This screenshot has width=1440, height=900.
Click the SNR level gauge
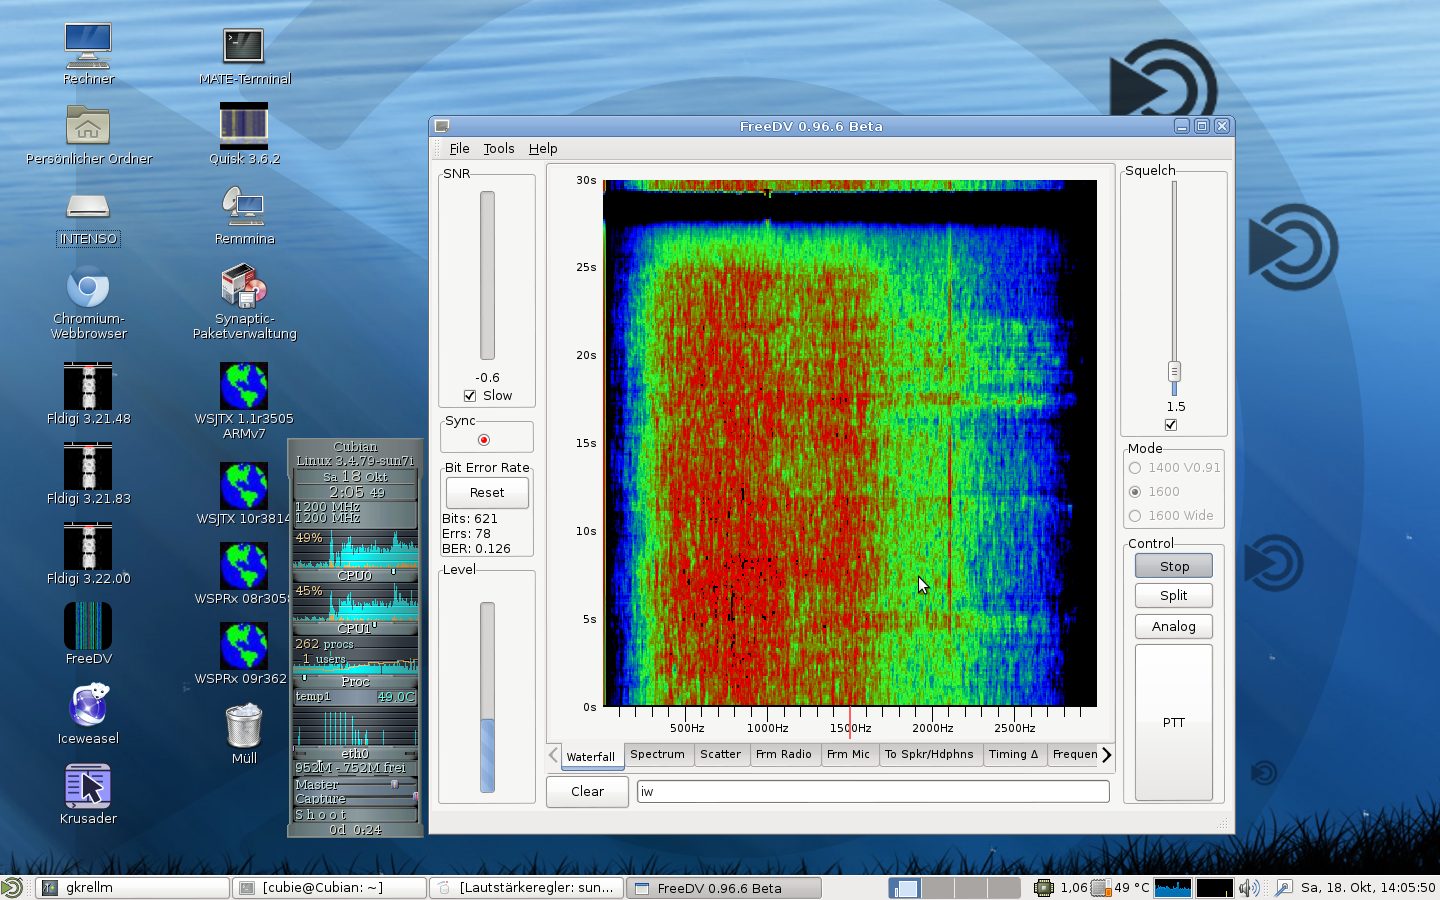pyautogui.click(x=487, y=275)
